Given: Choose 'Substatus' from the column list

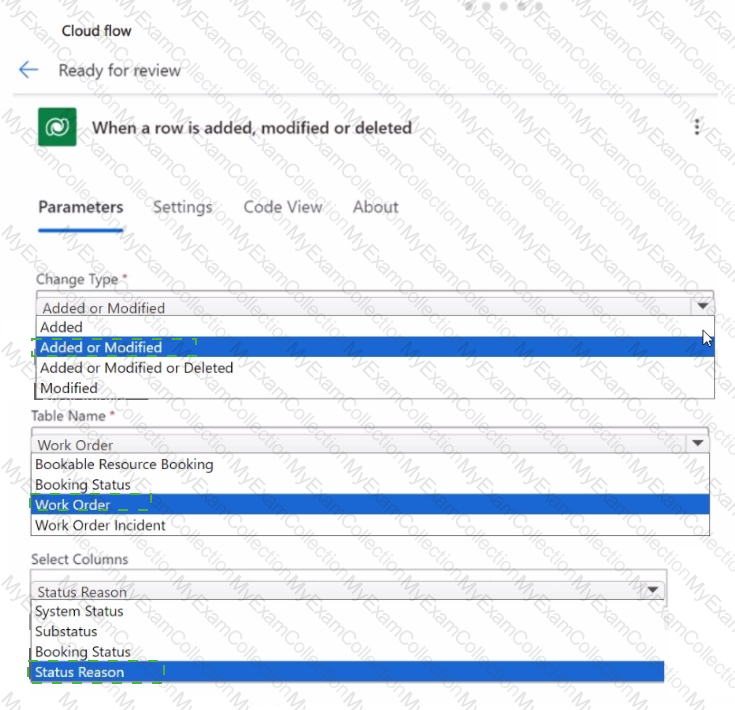Looking at the screenshot, I should click(x=66, y=631).
